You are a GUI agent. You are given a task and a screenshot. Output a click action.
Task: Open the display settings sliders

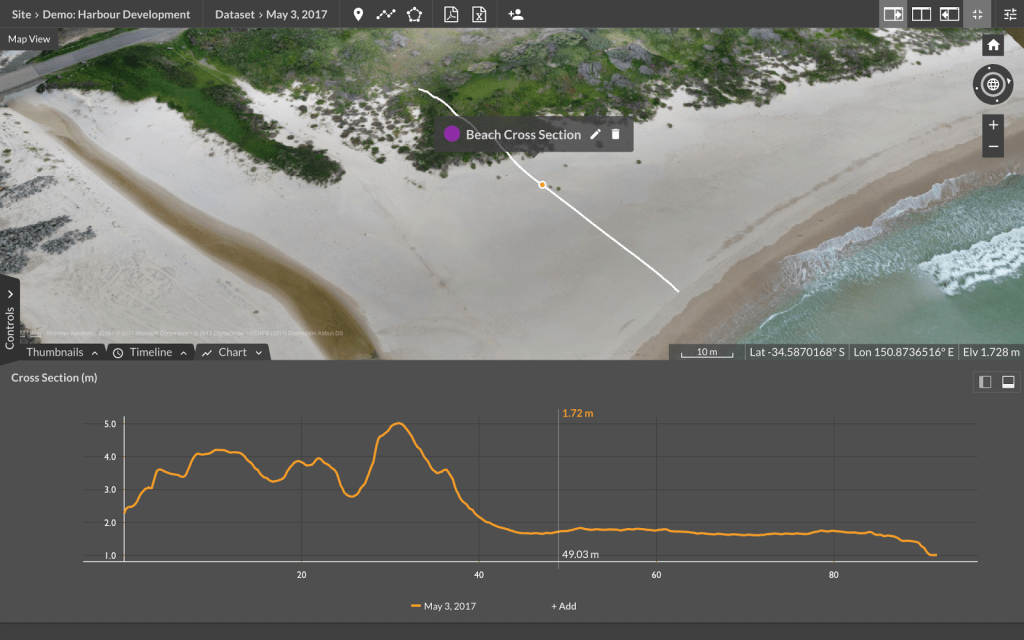[x=1008, y=14]
